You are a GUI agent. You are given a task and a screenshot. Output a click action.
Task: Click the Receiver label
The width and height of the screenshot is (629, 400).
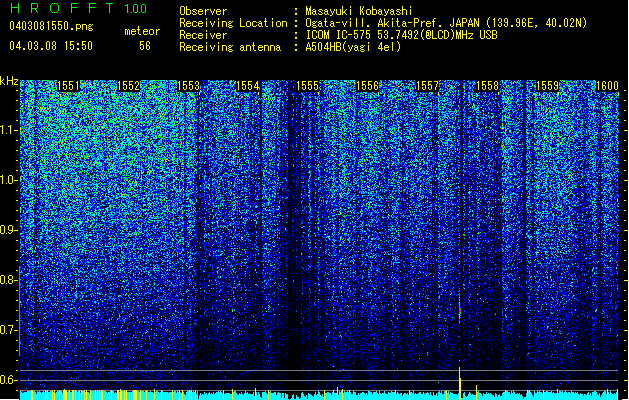[203, 35]
